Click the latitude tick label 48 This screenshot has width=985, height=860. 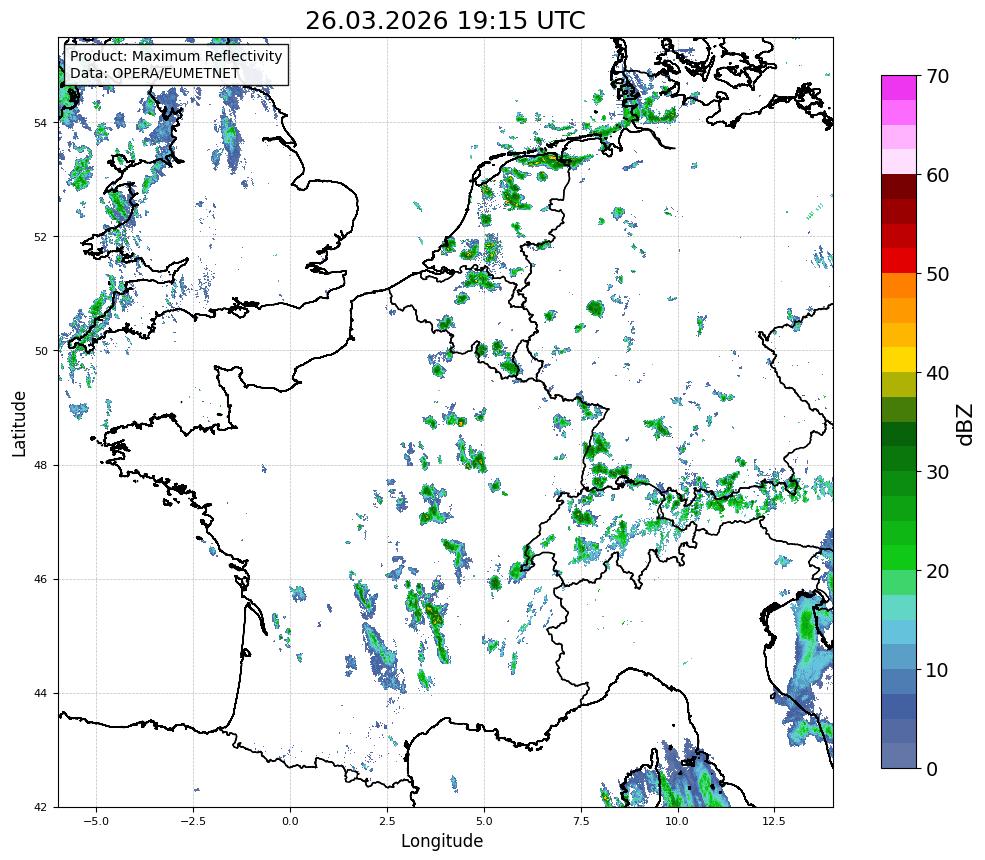[40, 465]
